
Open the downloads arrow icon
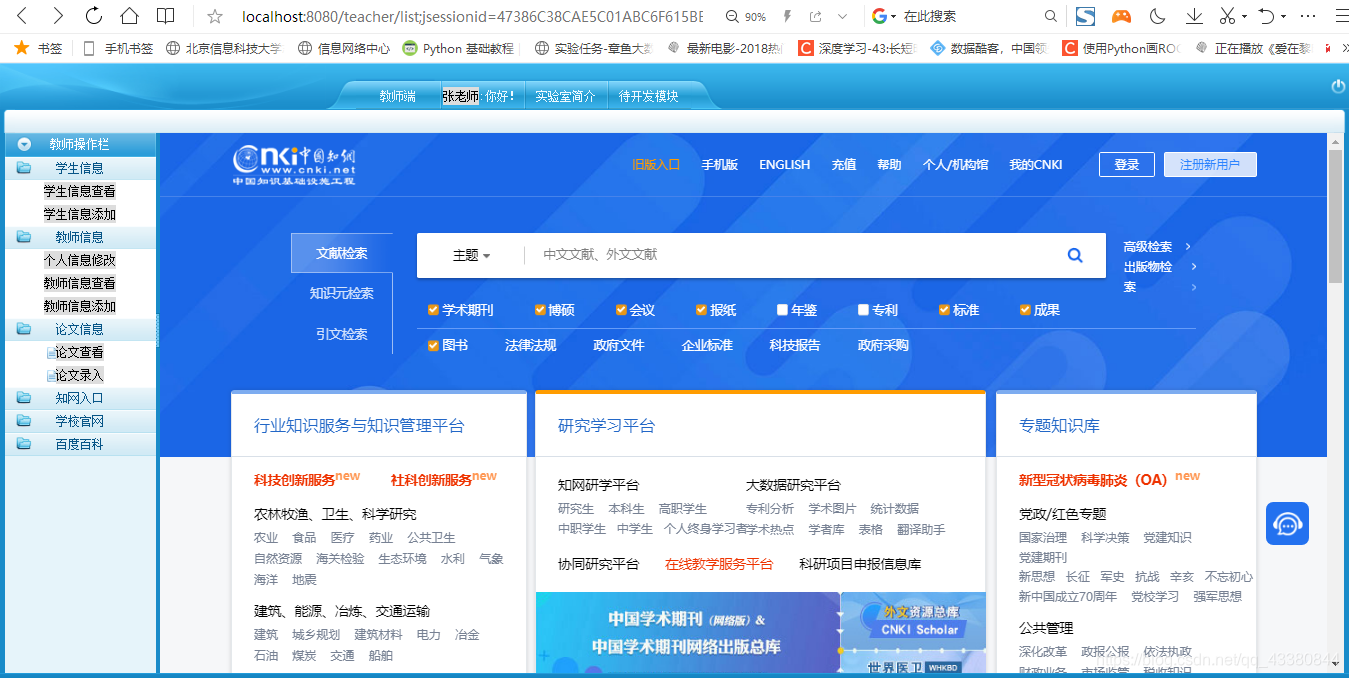click(x=1194, y=16)
